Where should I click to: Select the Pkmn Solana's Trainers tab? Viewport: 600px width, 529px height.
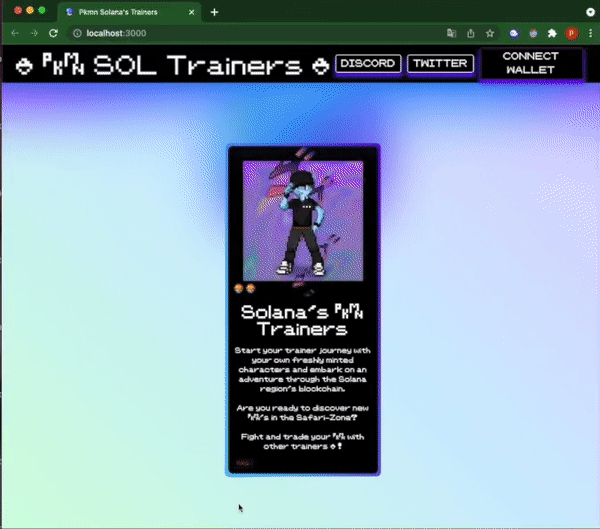(x=129, y=12)
